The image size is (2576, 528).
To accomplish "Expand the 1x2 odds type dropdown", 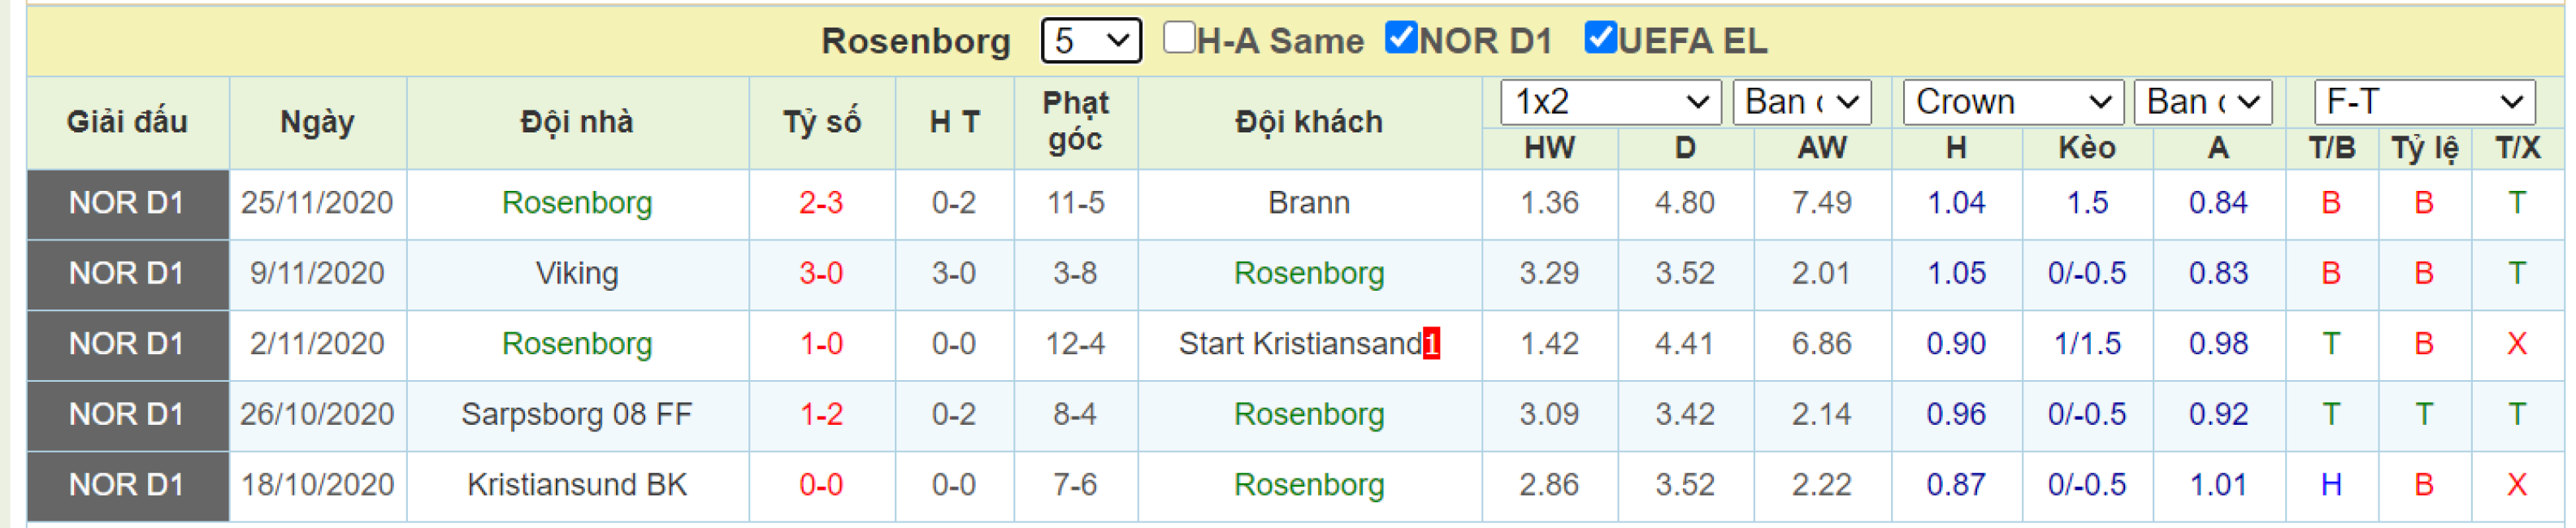I will click(1610, 102).
